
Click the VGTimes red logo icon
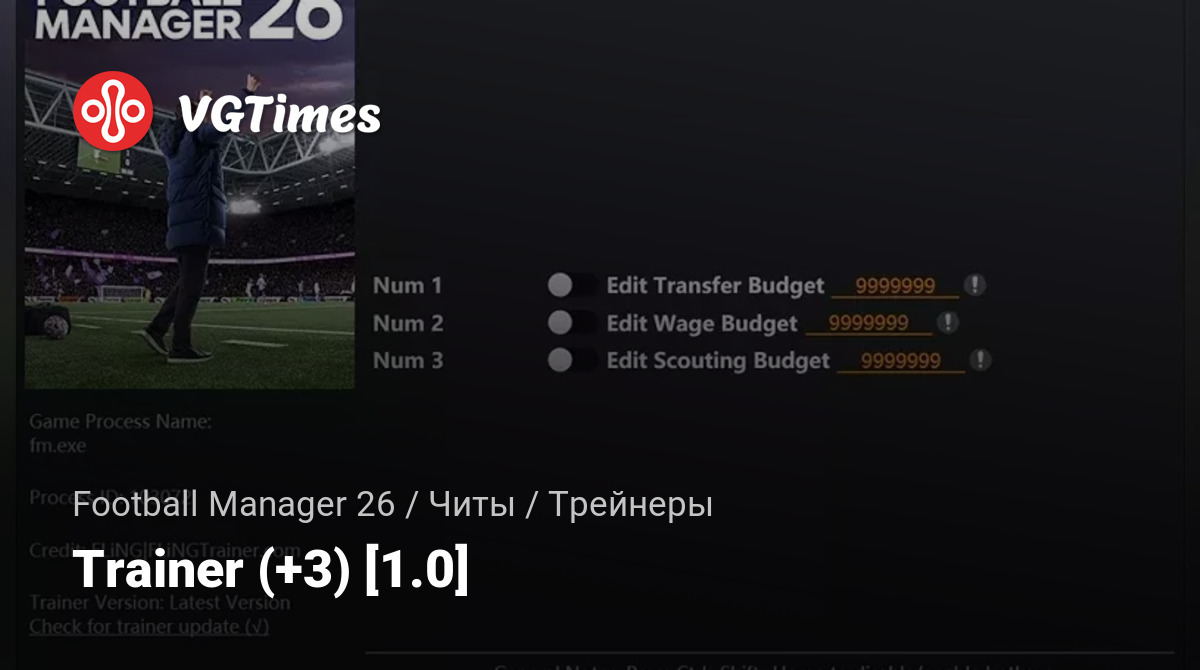(x=113, y=110)
